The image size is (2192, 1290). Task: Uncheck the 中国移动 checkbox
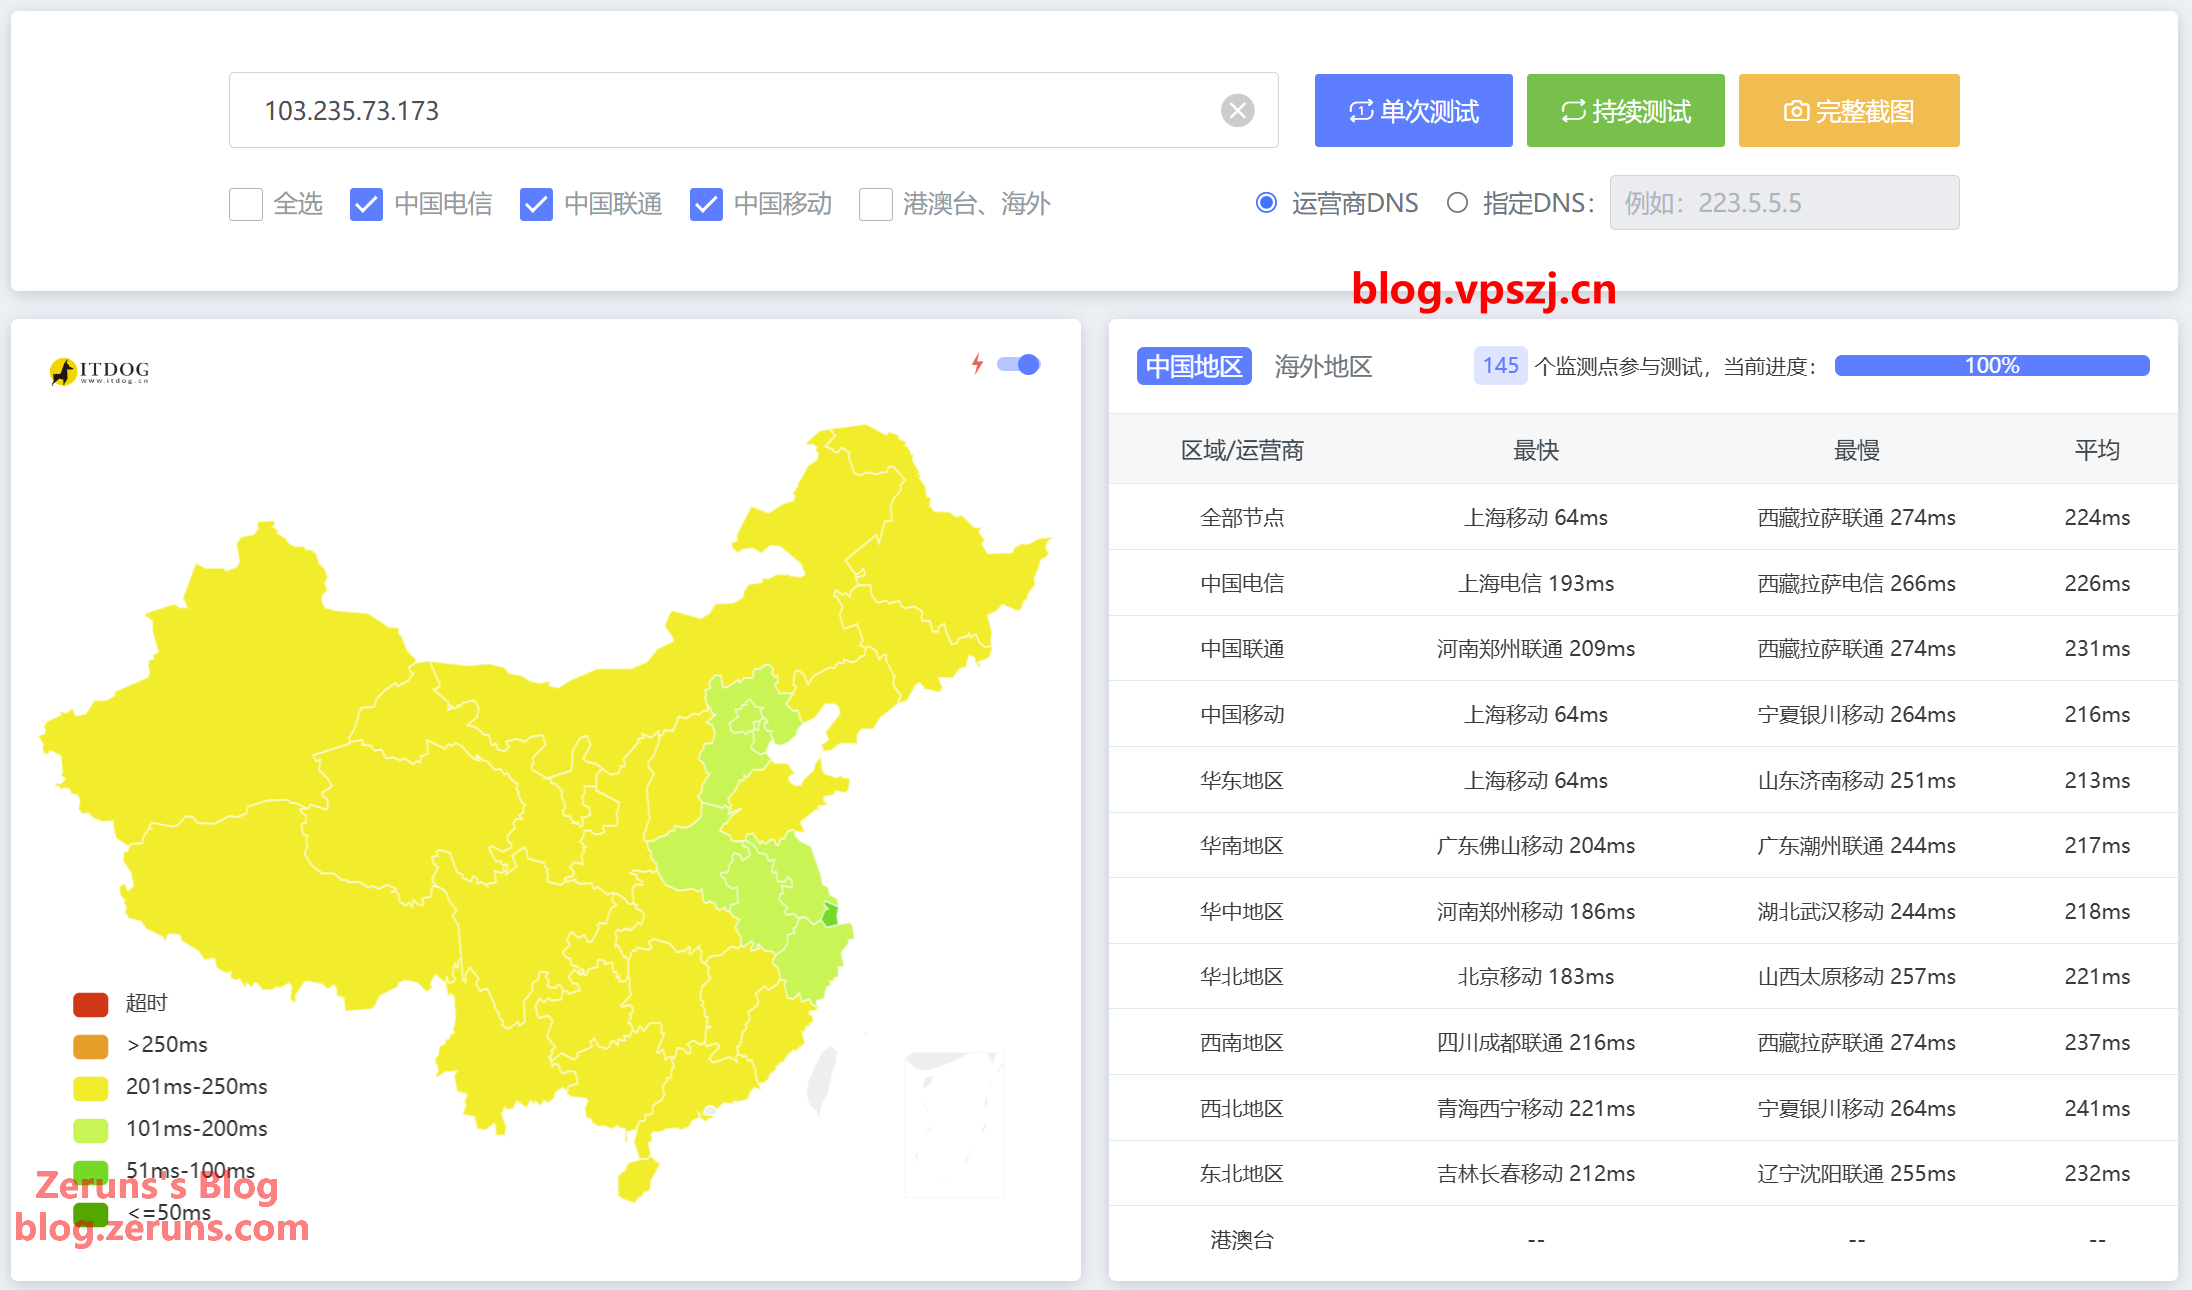click(x=706, y=204)
